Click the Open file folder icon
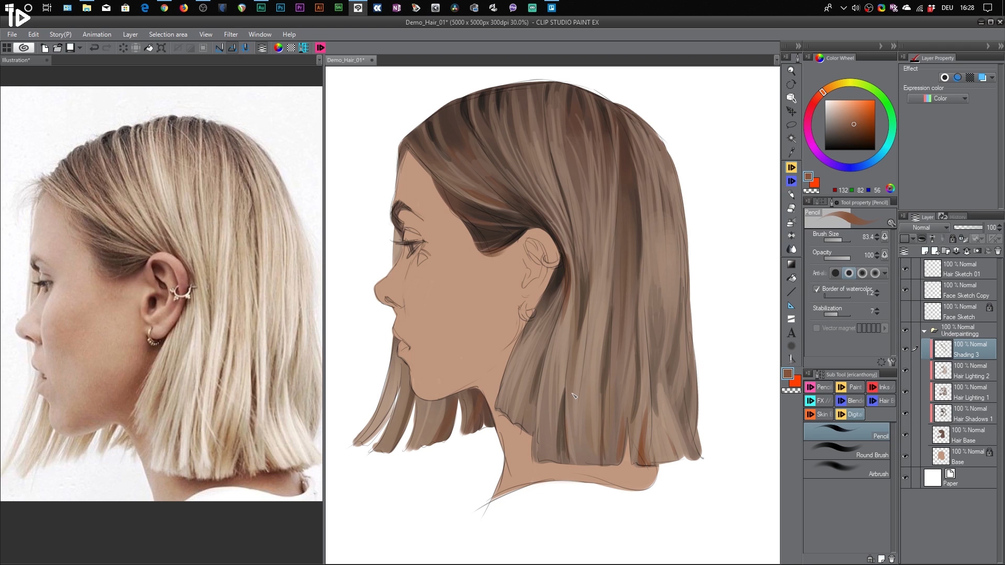This screenshot has height=565, width=1005. click(x=57, y=48)
